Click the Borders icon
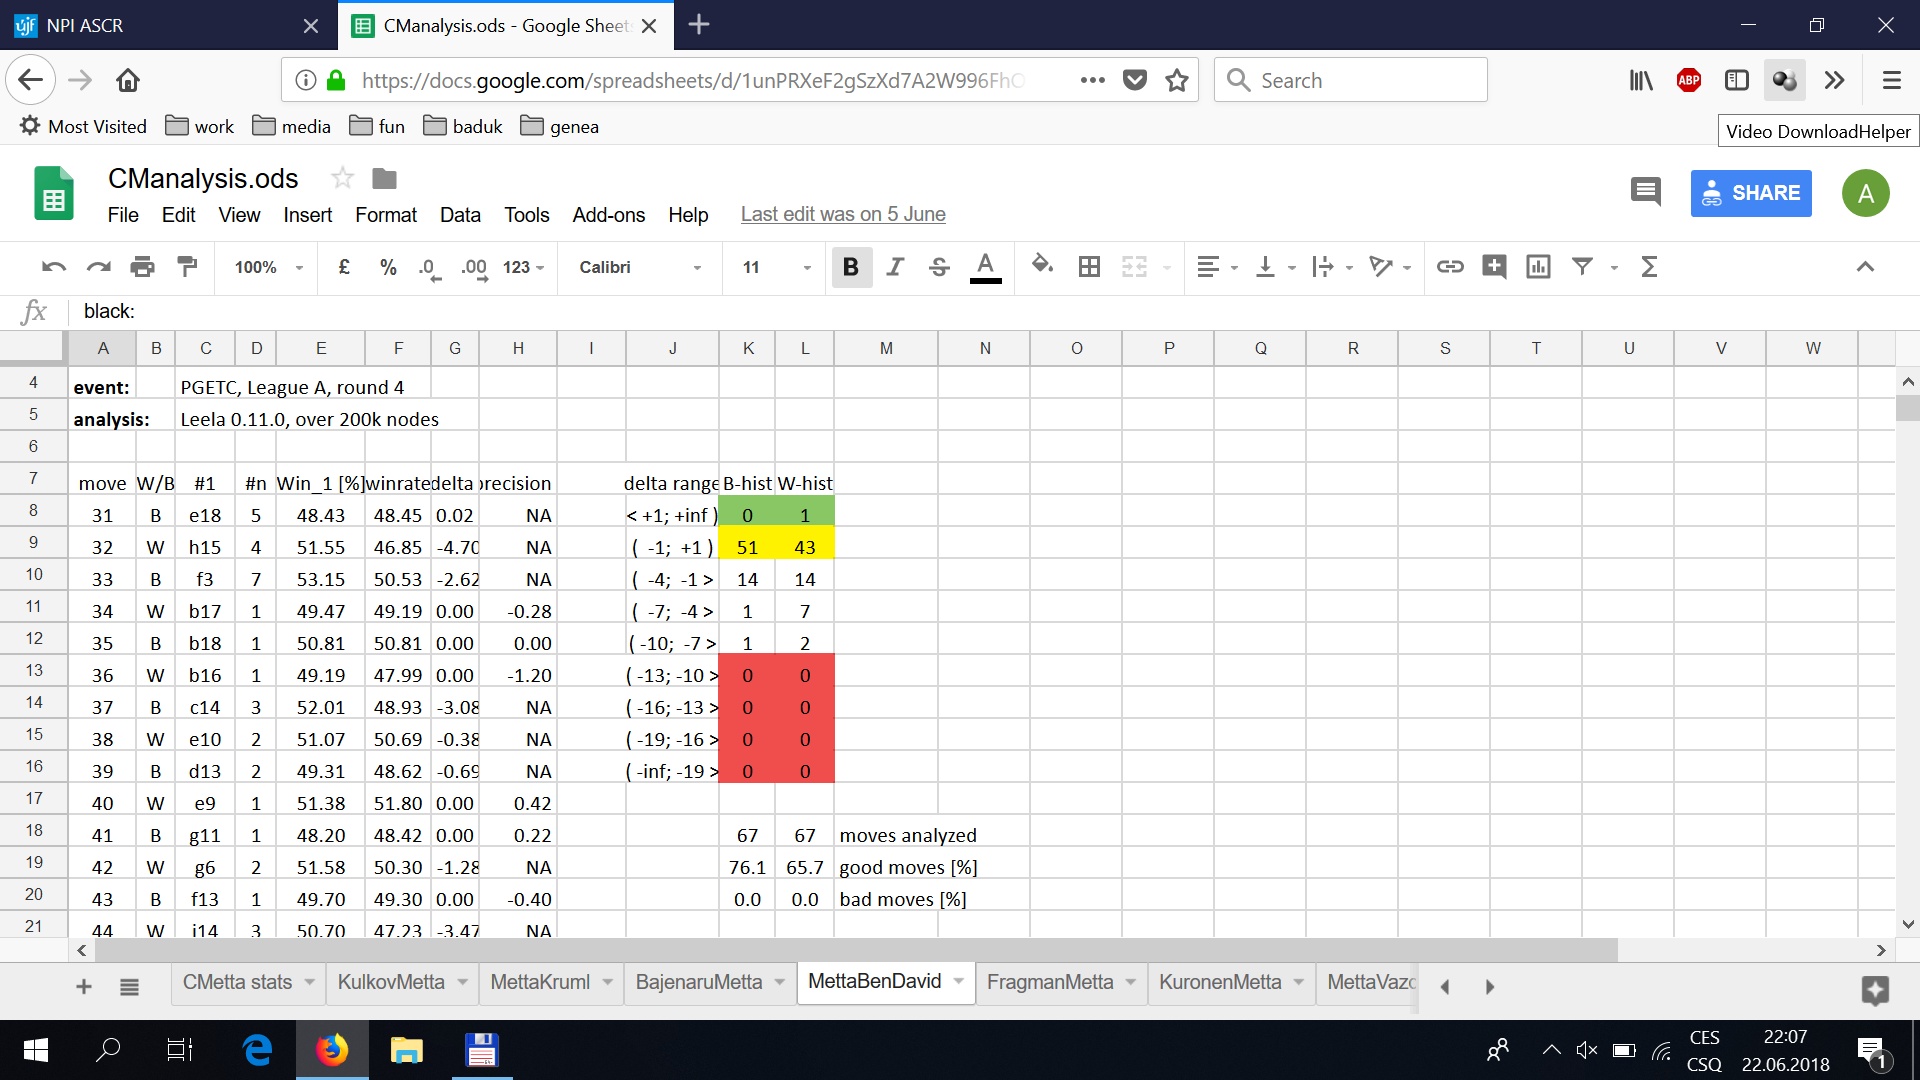Image resolution: width=1920 pixels, height=1080 pixels. 1089,268
